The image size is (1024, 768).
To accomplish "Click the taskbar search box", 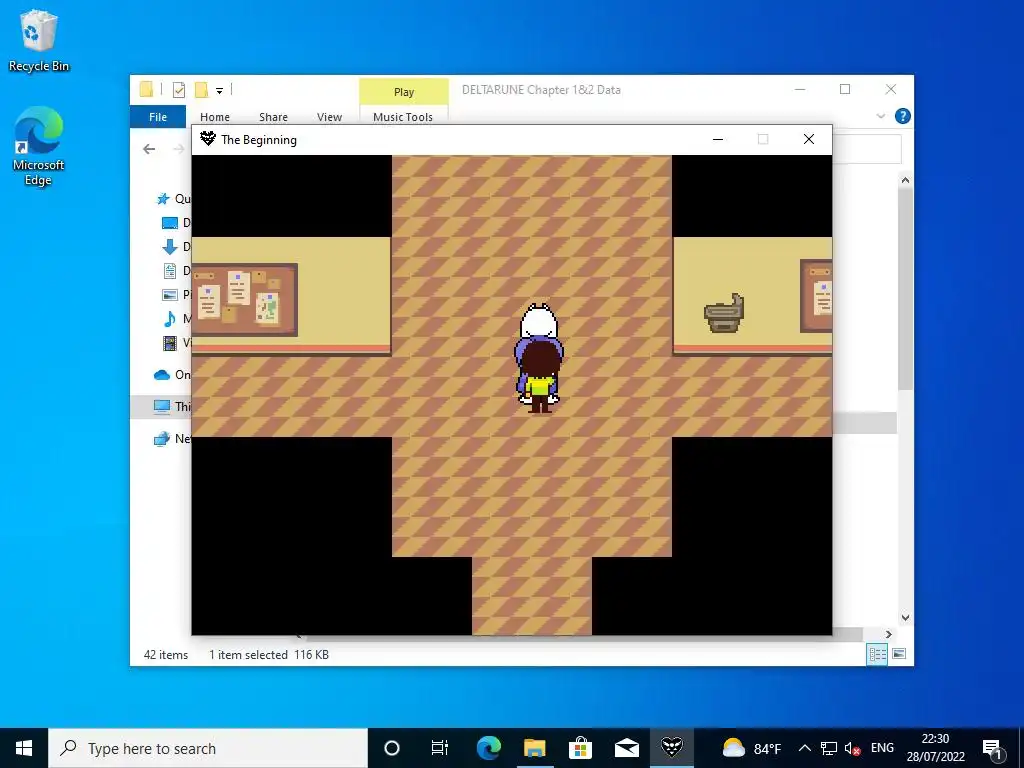I will (x=208, y=748).
